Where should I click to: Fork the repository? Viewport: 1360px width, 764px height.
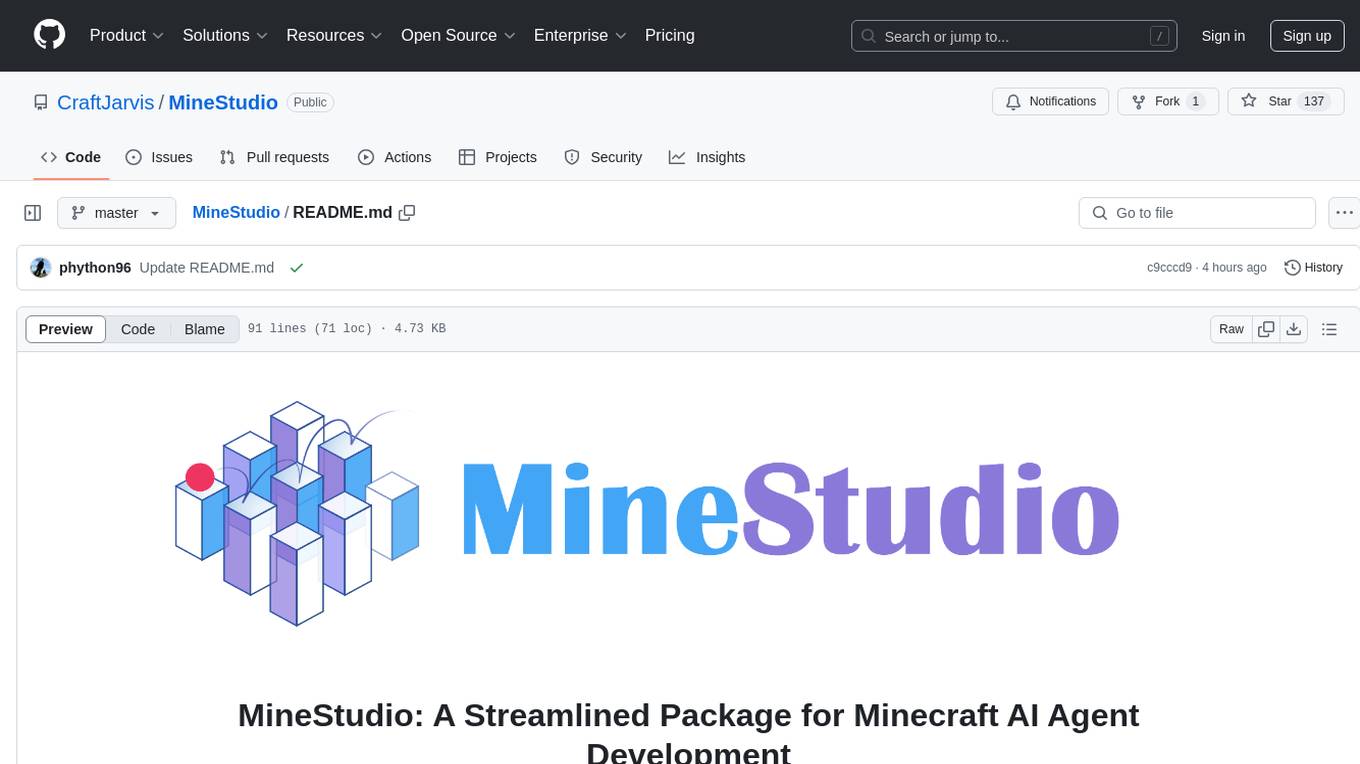(x=1168, y=101)
